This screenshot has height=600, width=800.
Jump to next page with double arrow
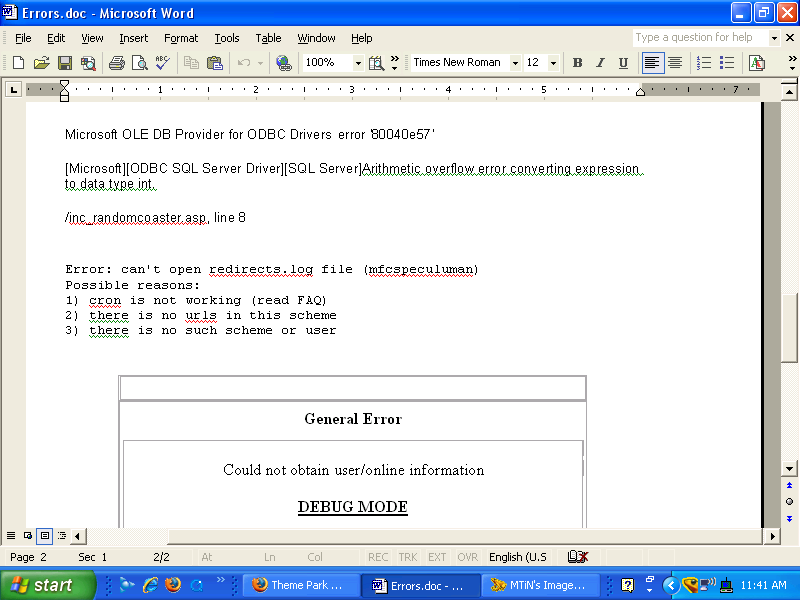tap(789, 519)
